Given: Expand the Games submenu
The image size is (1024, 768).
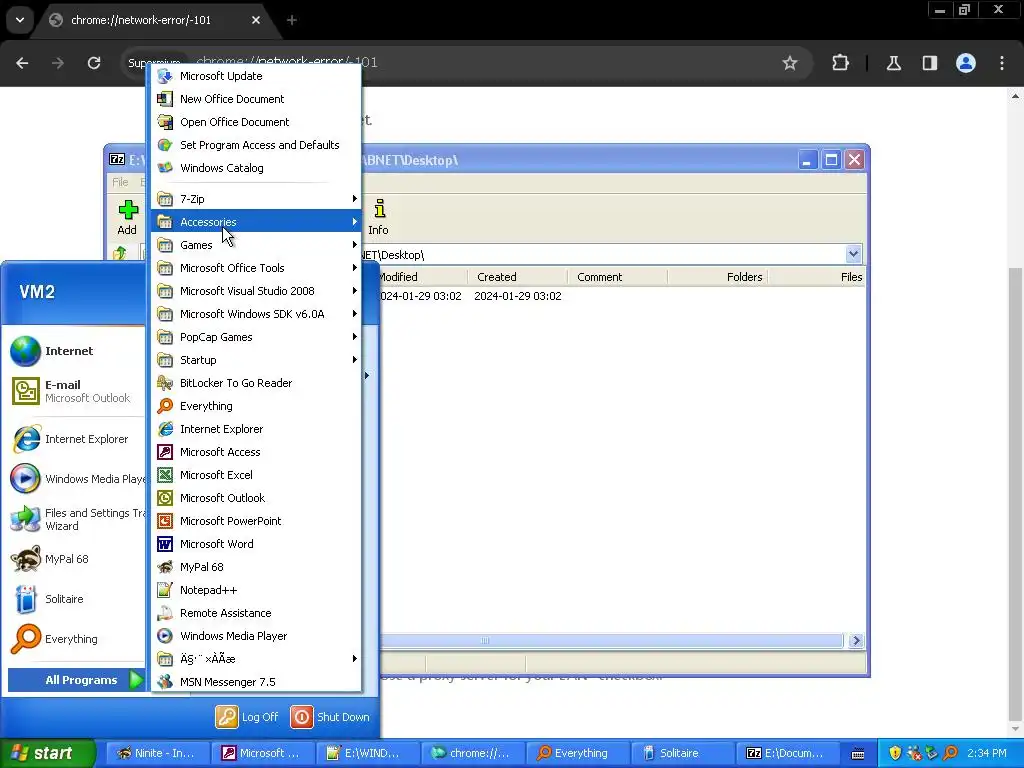Looking at the screenshot, I should pos(256,245).
